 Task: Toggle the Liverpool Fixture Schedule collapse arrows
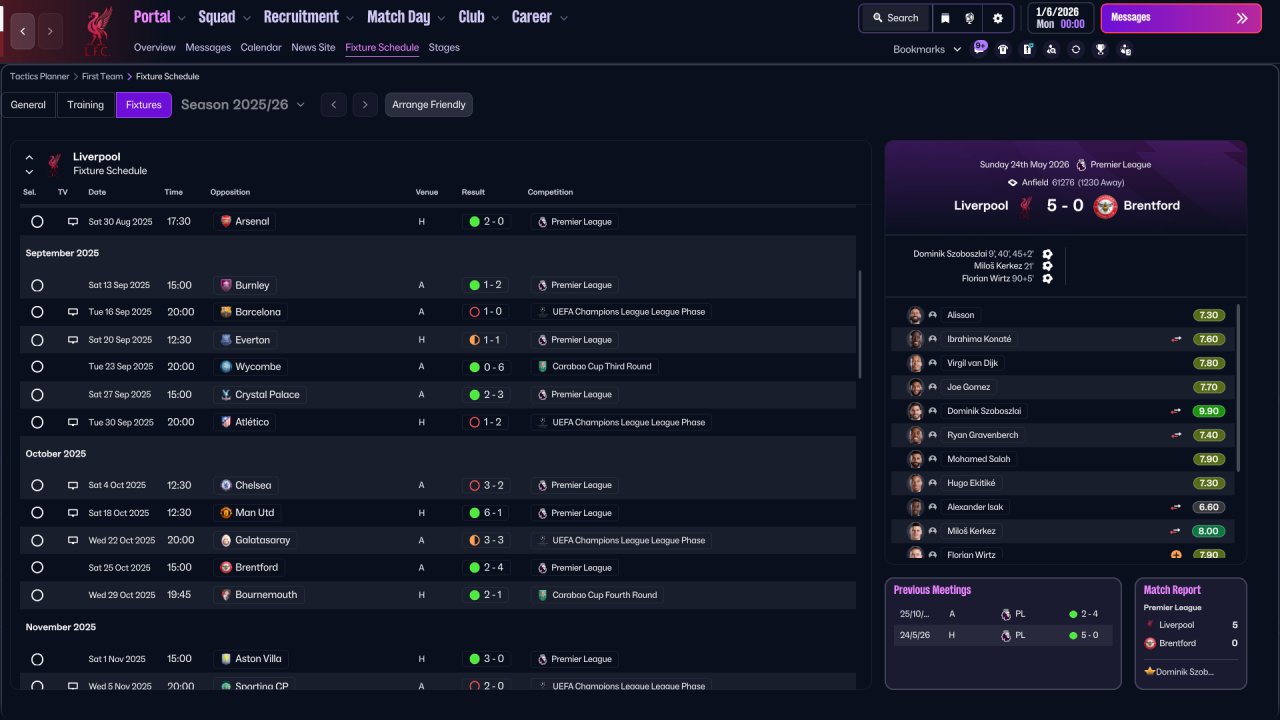[x=29, y=164]
